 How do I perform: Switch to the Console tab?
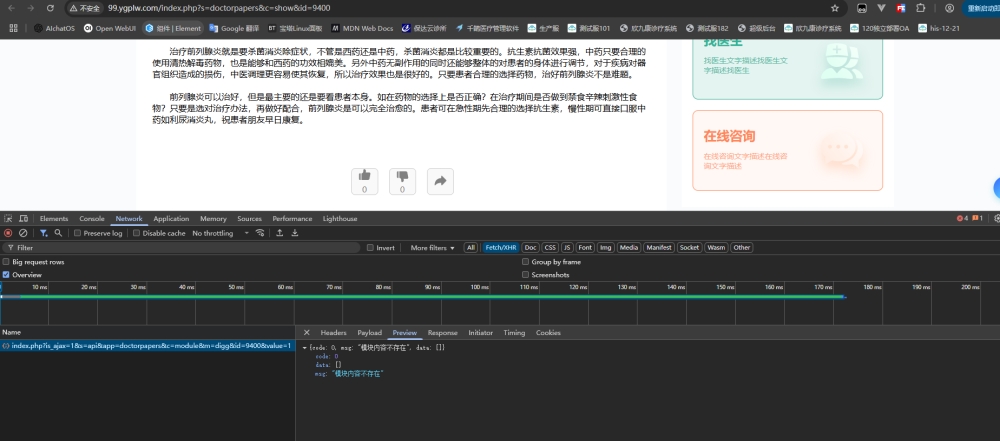[92, 218]
